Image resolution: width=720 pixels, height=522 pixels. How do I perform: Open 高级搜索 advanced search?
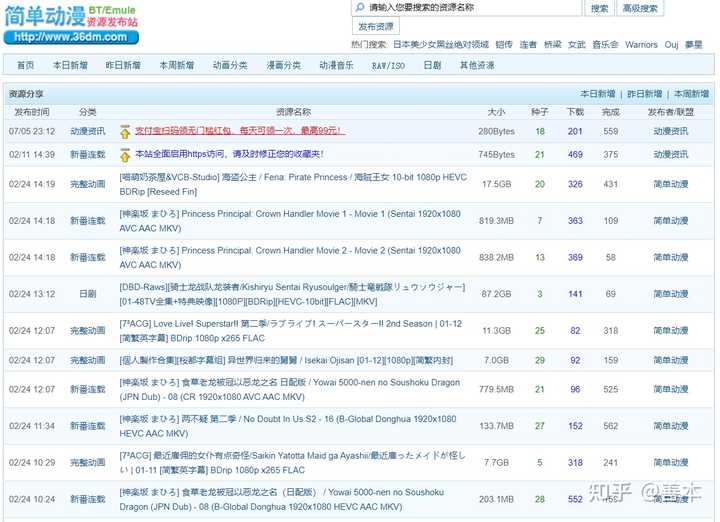(x=640, y=8)
